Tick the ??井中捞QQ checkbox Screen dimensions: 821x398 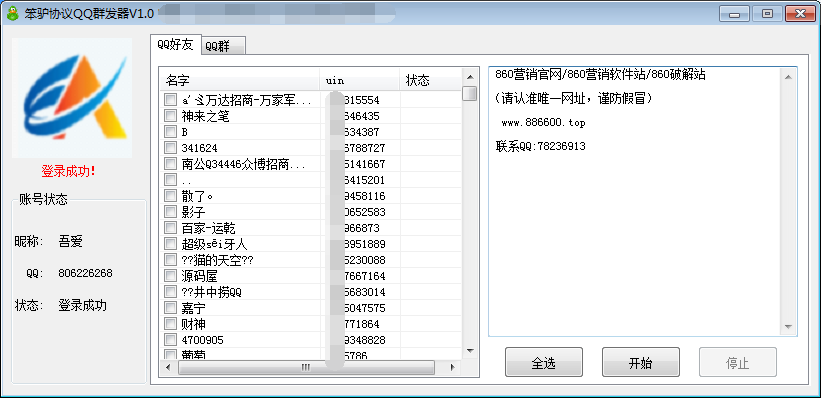(170, 292)
